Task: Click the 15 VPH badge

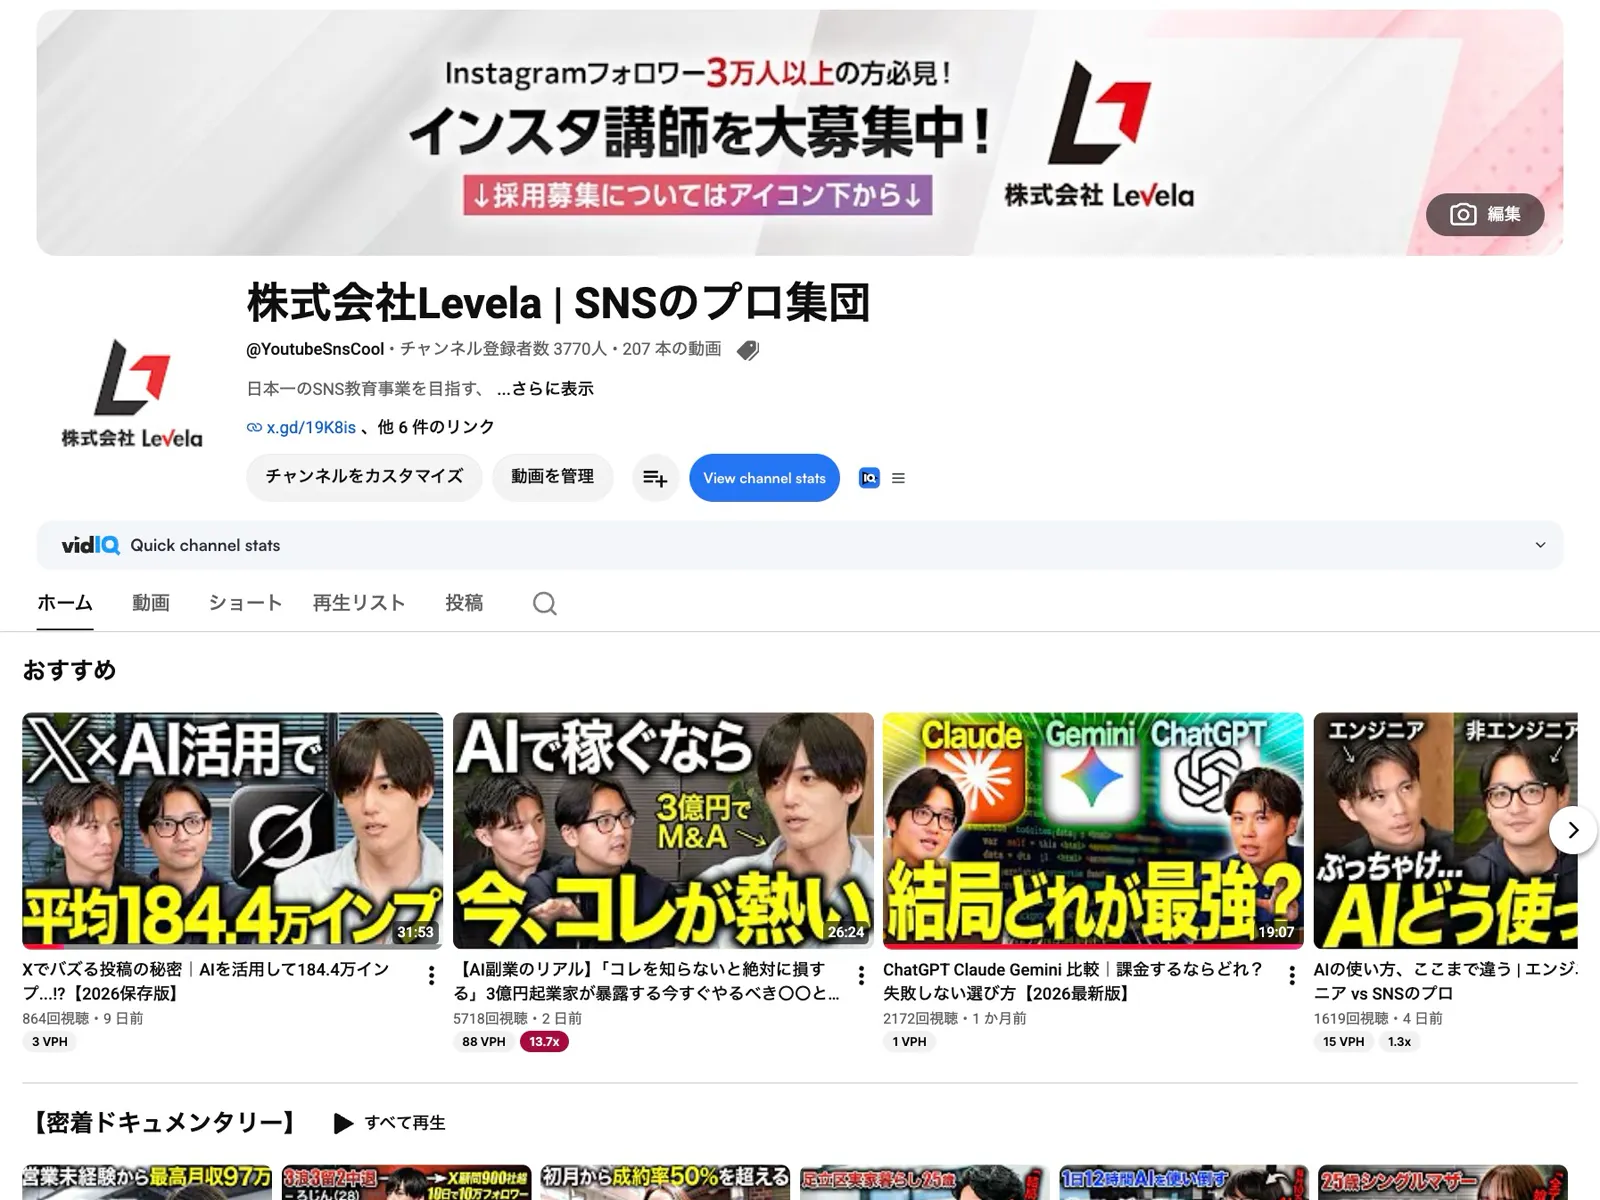Action: [1343, 1042]
